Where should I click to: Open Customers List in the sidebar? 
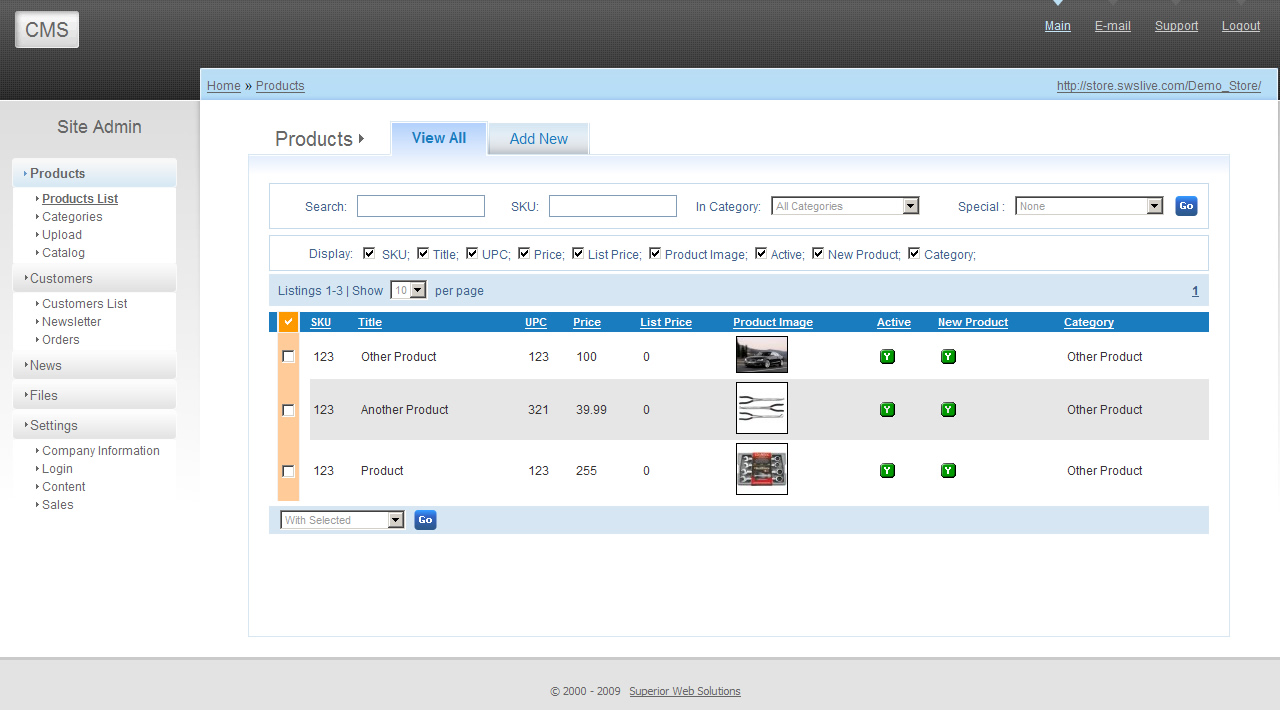85,304
